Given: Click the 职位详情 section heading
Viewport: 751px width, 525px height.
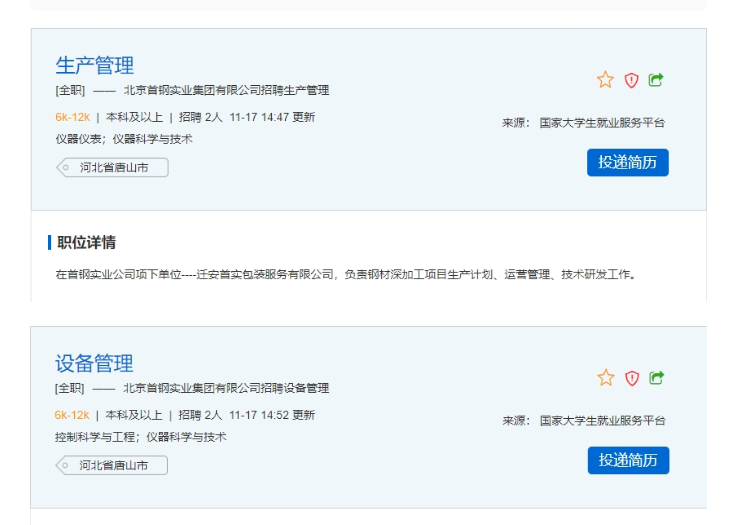Looking at the screenshot, I should click(x=86, y=242).
